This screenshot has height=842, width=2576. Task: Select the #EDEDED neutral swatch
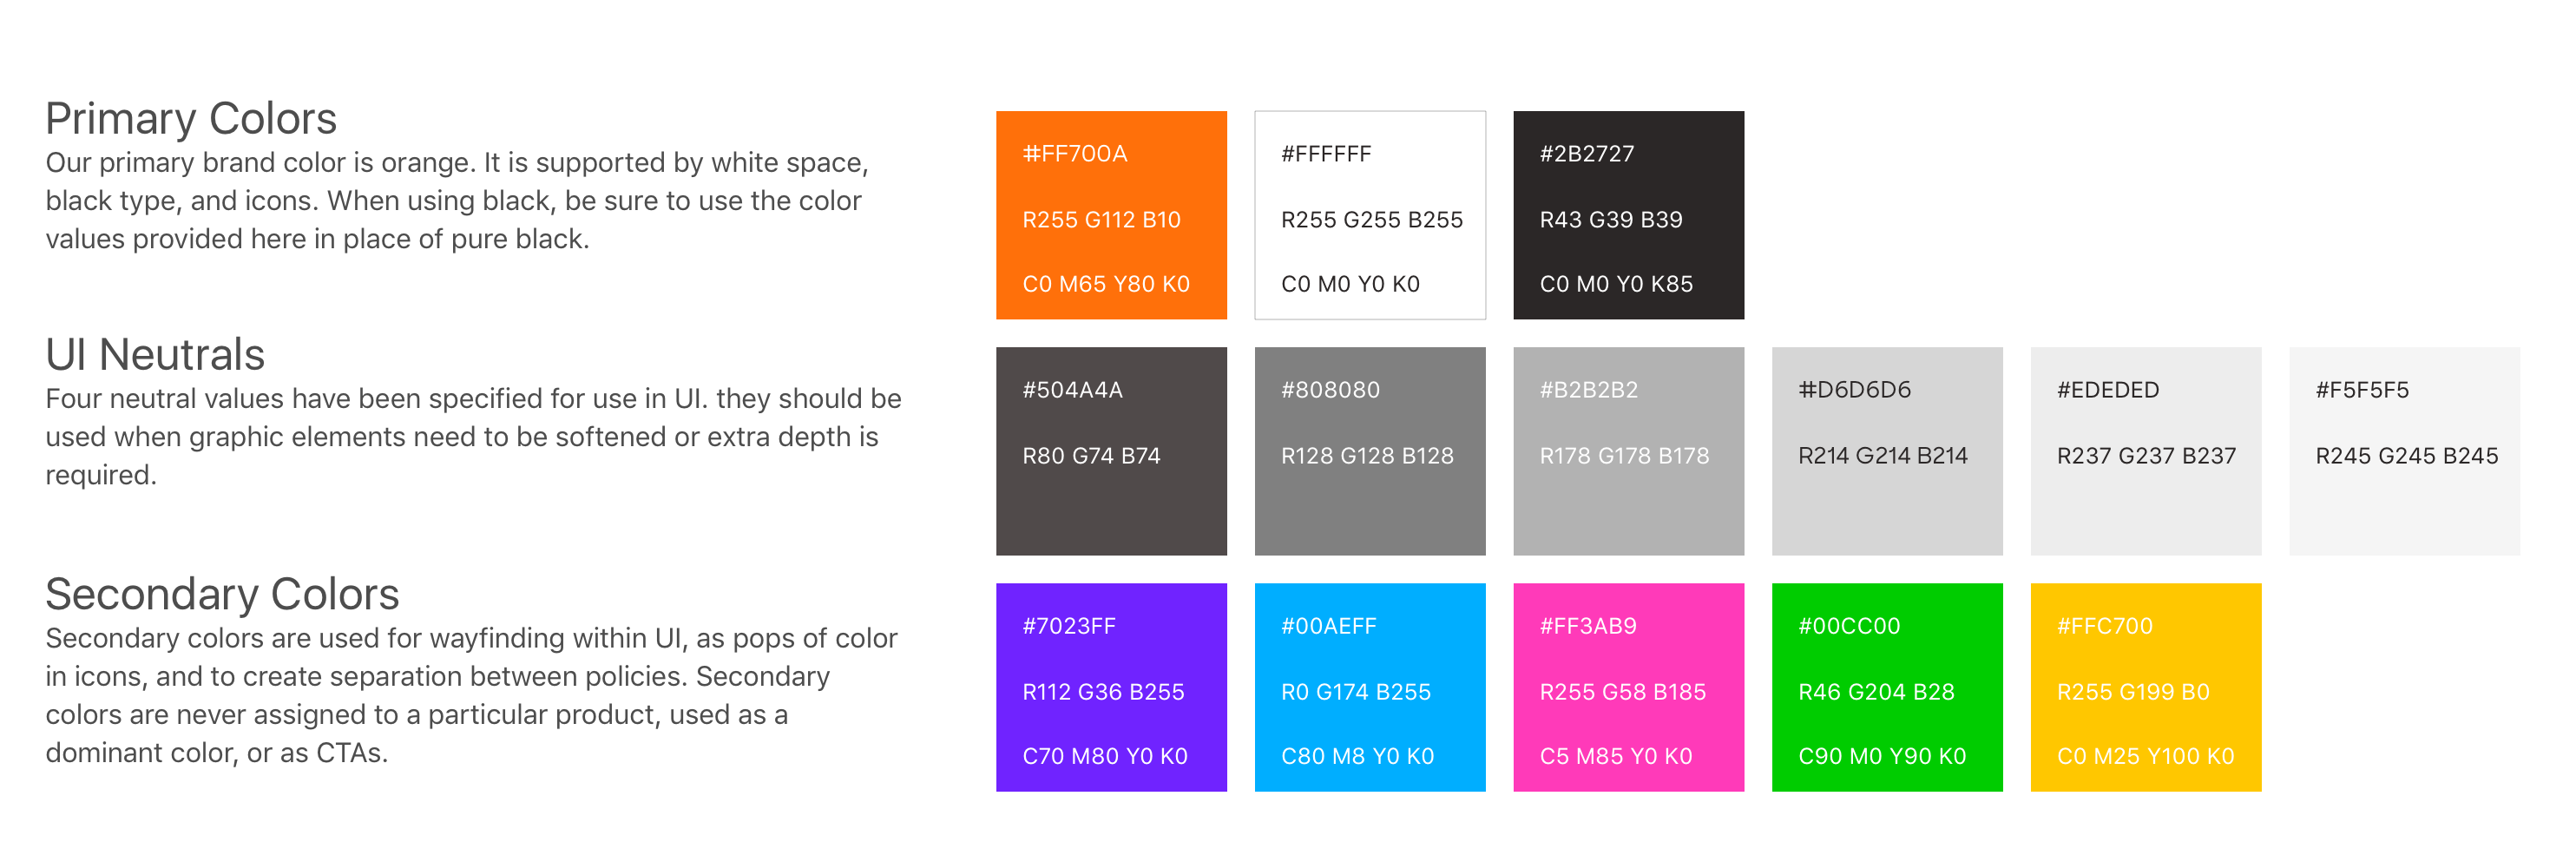(x=2146, y=451)
